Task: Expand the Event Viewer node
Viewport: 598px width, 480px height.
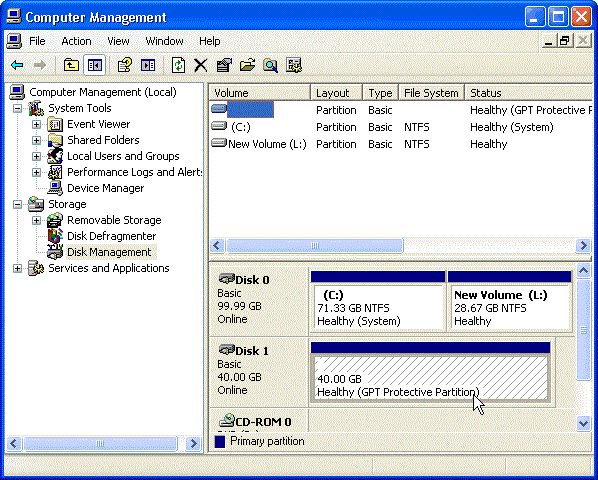Action: [x=36, y=124]
